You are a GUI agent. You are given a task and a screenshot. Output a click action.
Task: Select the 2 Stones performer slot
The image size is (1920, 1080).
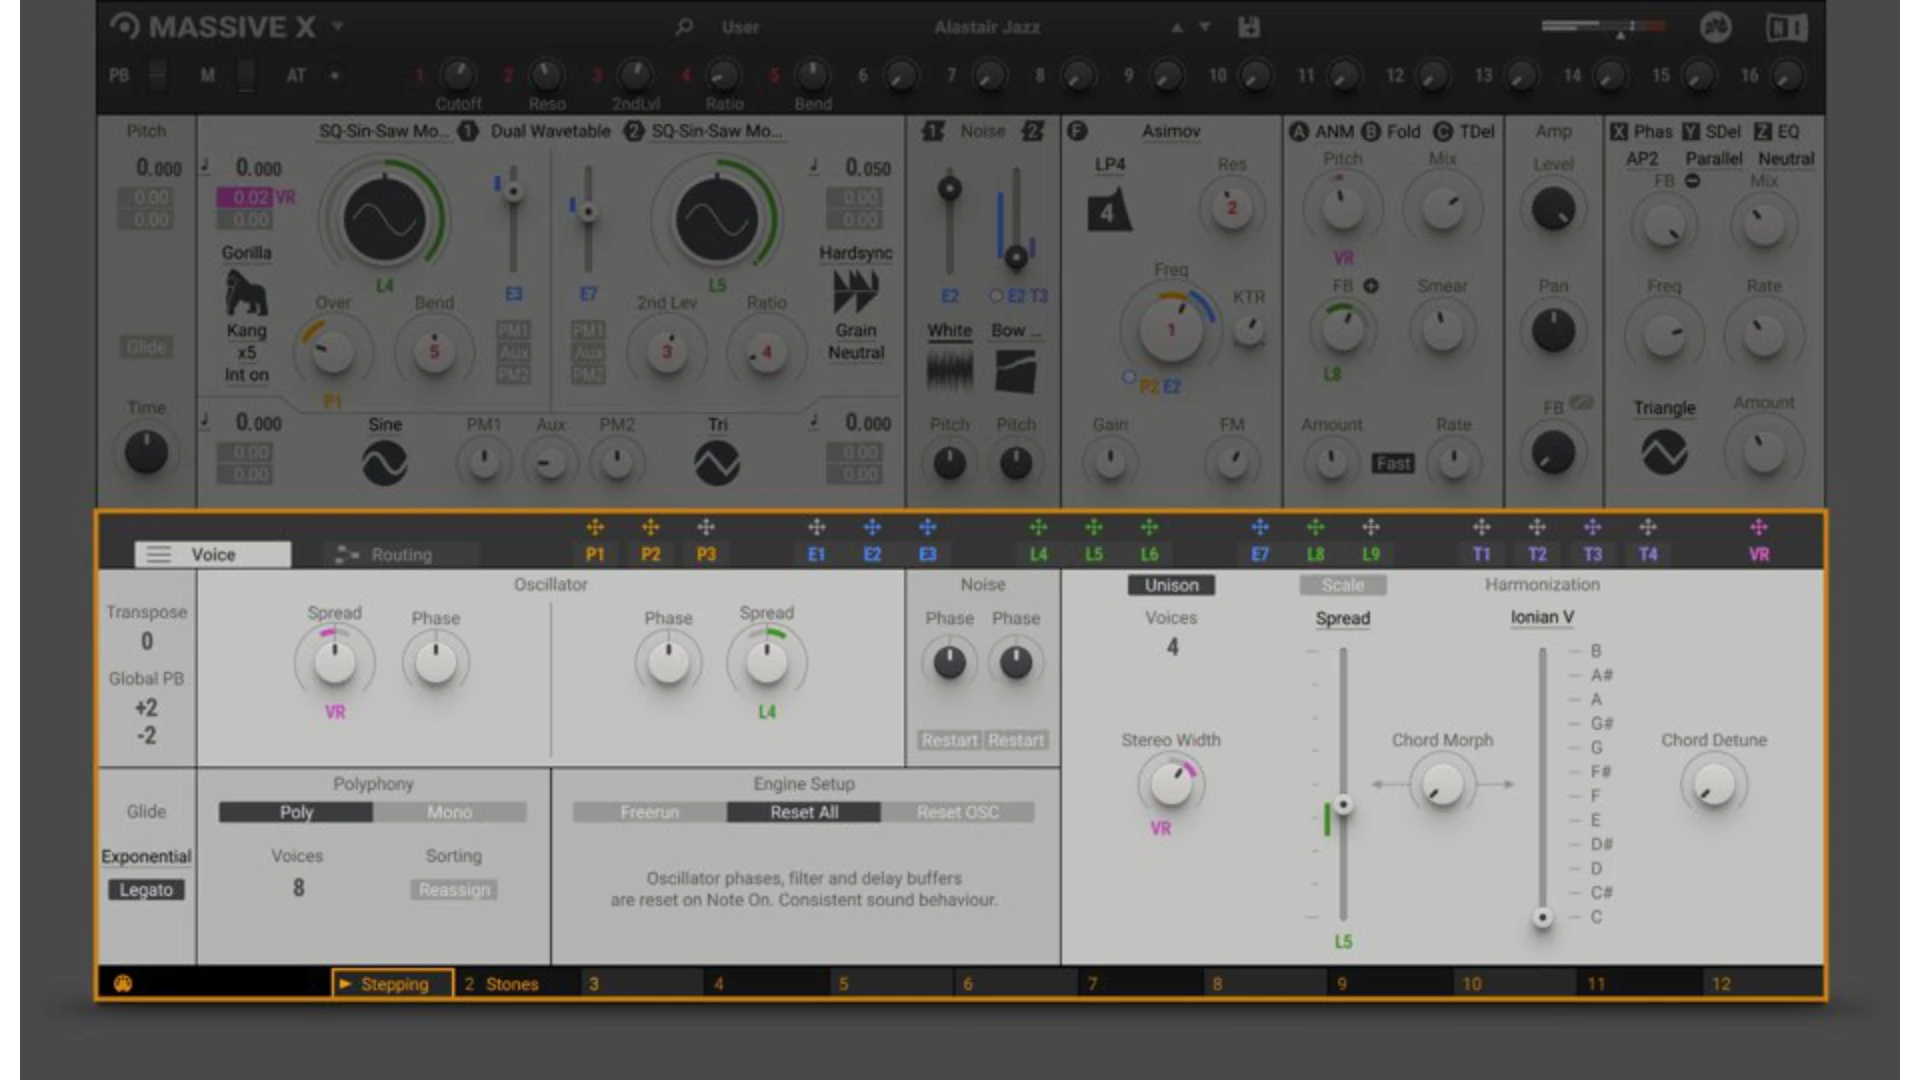tap(517, 984)
